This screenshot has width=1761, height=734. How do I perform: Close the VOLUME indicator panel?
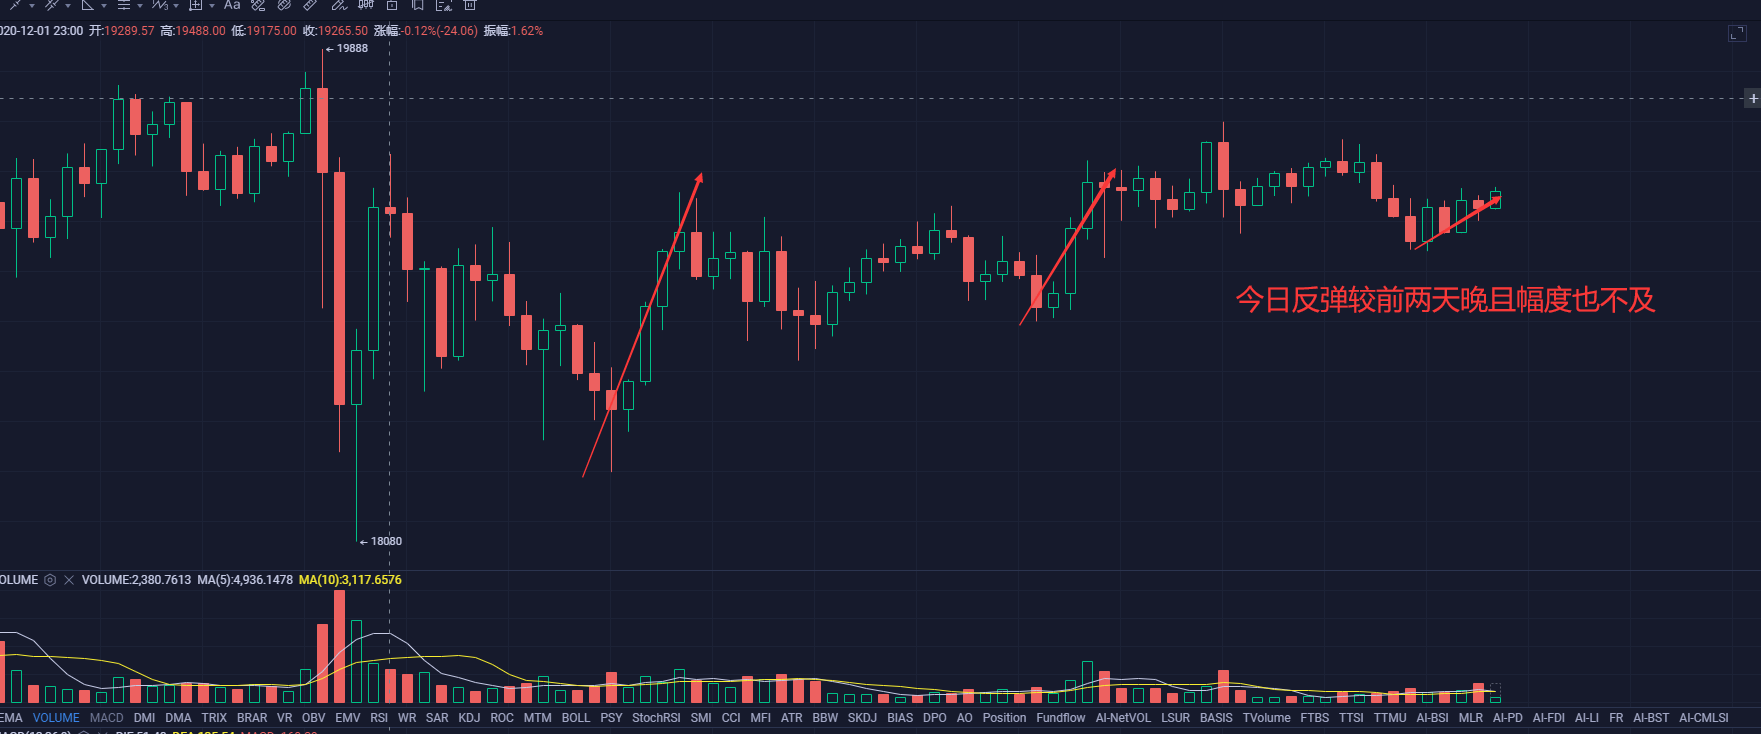coord(69,580)
